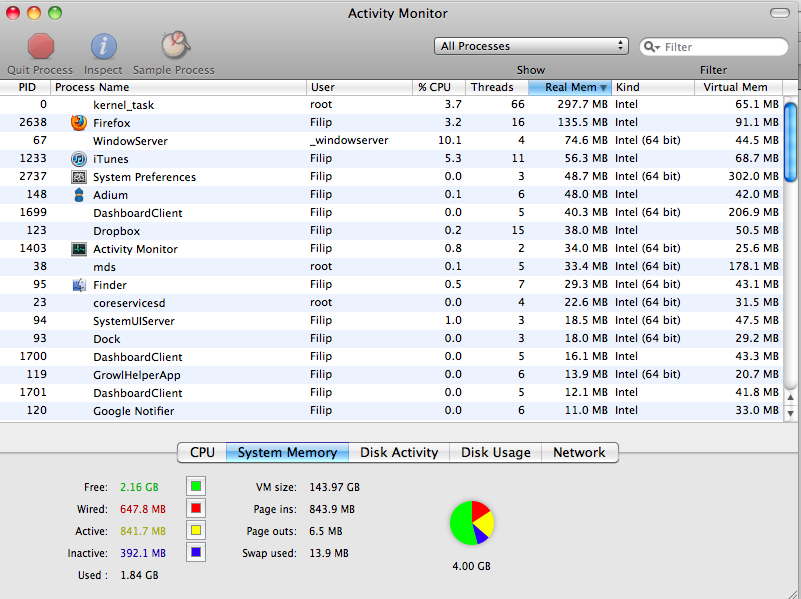
Task: Click the red Wired memory color swatch
Action: click(x=196, y=508)
